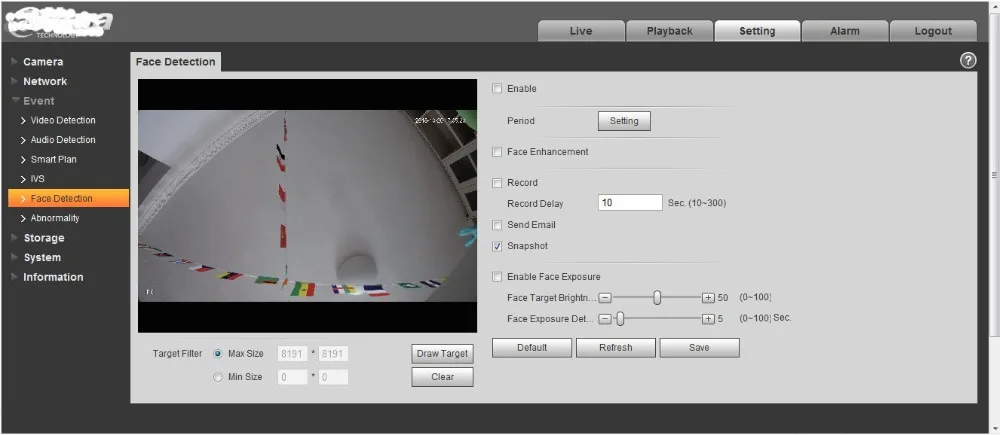Increase Face Target Brightness with plus button
This screenshot has width=1000, height=435.
708,298
